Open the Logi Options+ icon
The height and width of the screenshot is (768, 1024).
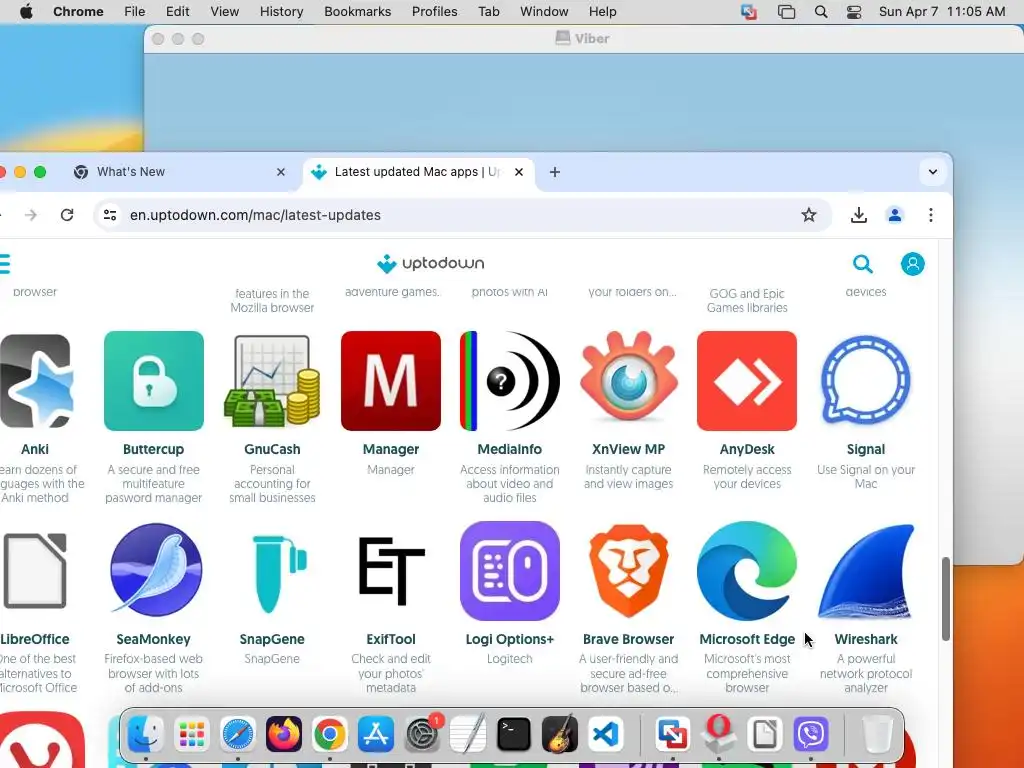tap(509, 571)
